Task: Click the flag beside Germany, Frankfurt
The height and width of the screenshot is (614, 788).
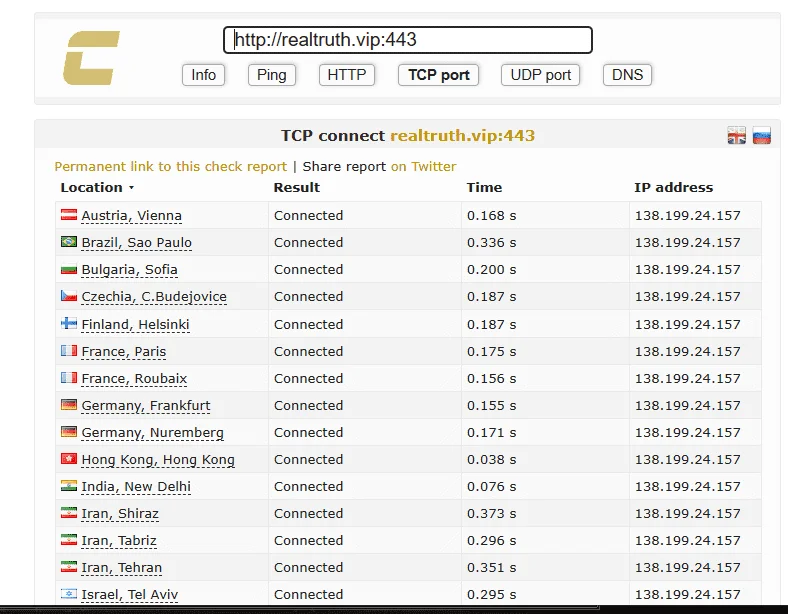Action: [69, 404]
